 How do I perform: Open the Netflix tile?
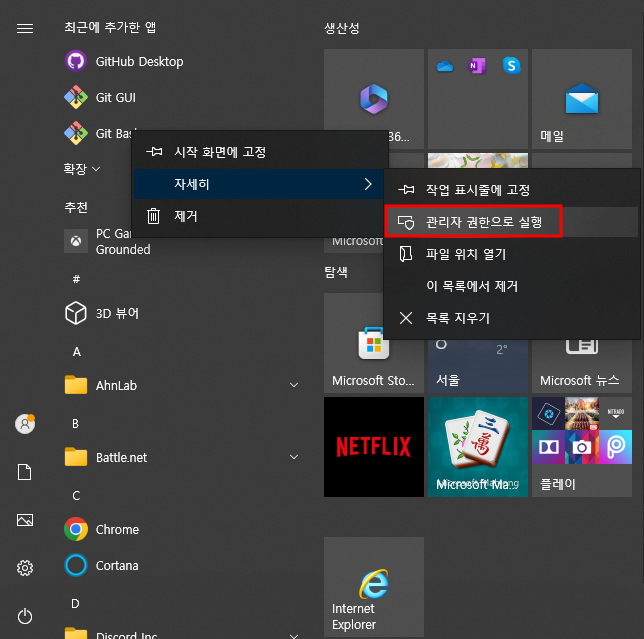pos(374,447)
